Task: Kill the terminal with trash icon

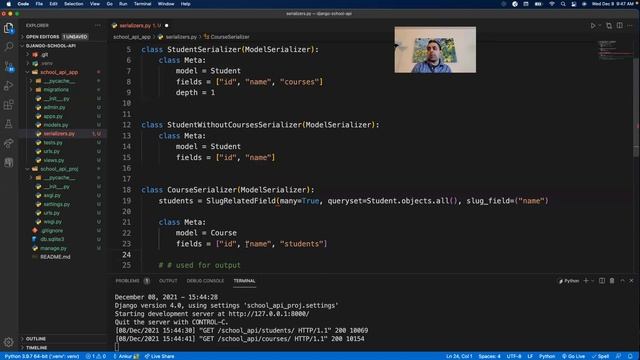Action: 612,281
